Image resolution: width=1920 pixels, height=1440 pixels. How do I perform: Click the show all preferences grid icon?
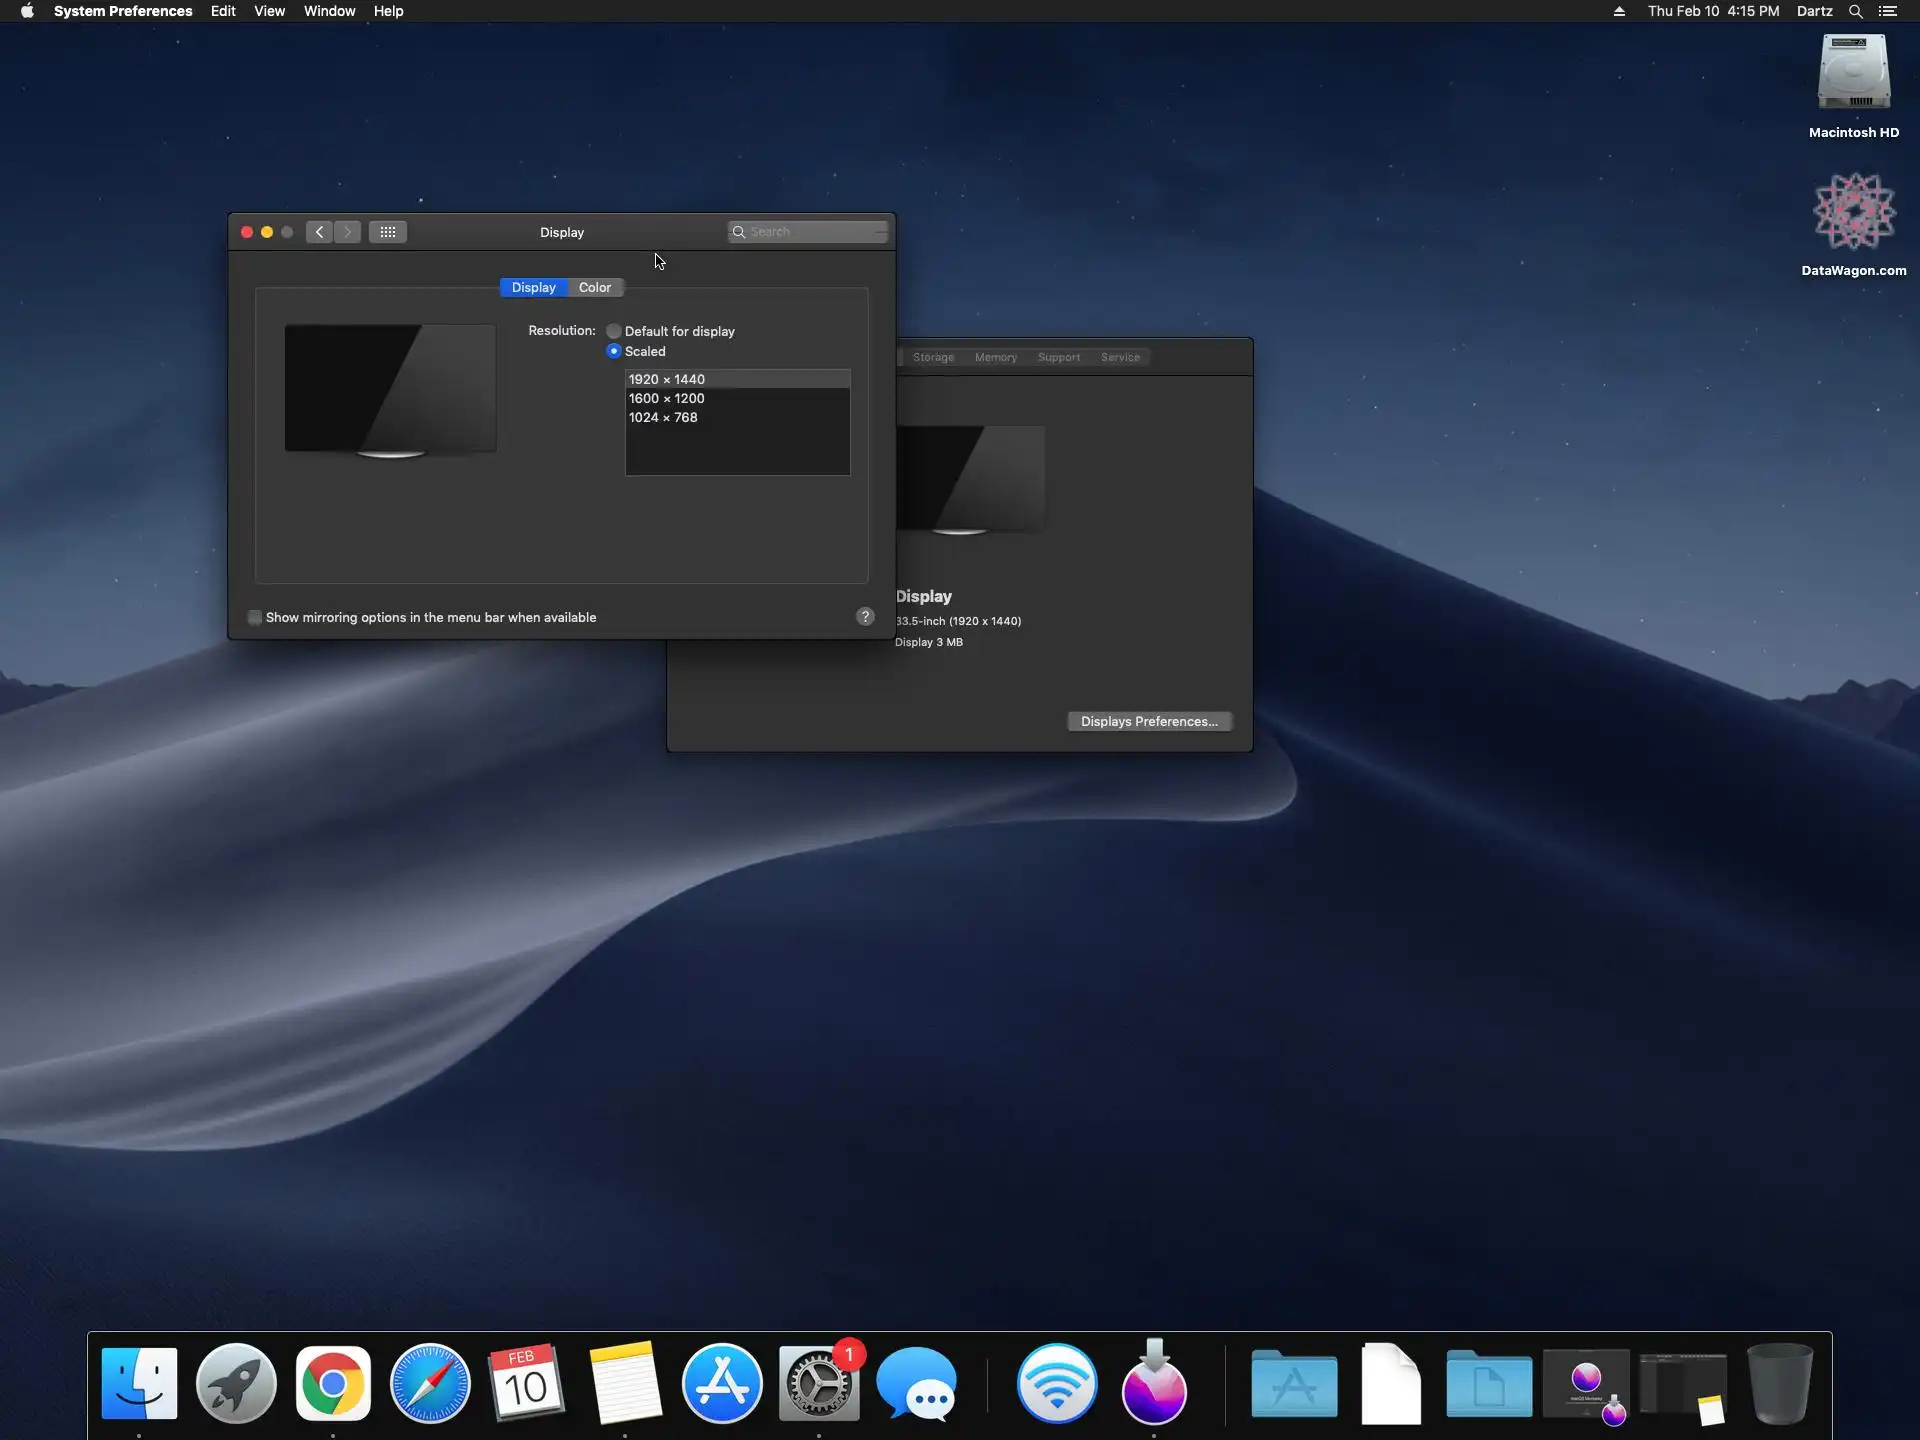(387, 232)
